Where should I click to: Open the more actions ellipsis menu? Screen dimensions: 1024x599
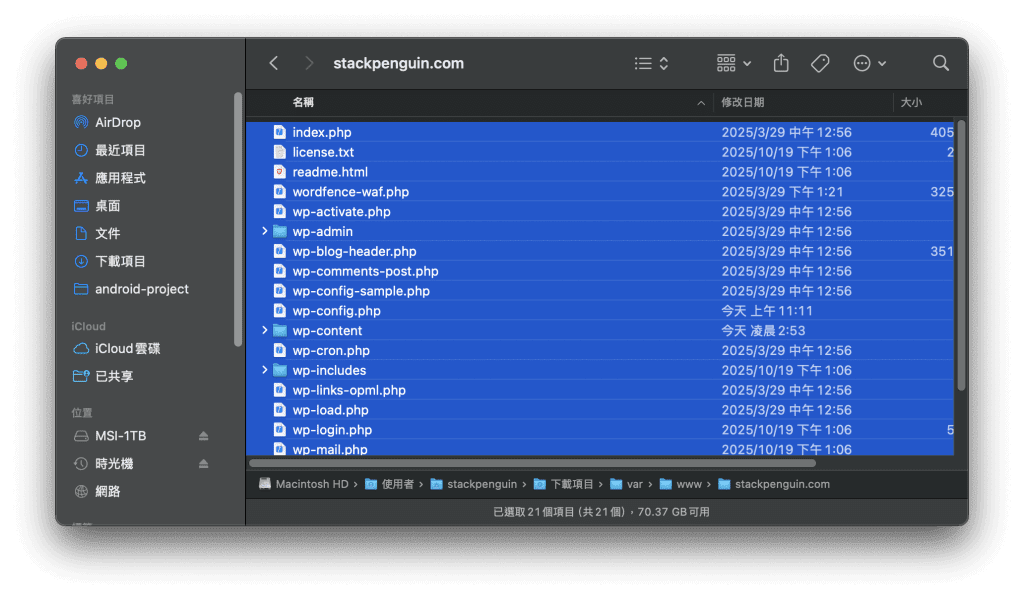tap(869, 63)
